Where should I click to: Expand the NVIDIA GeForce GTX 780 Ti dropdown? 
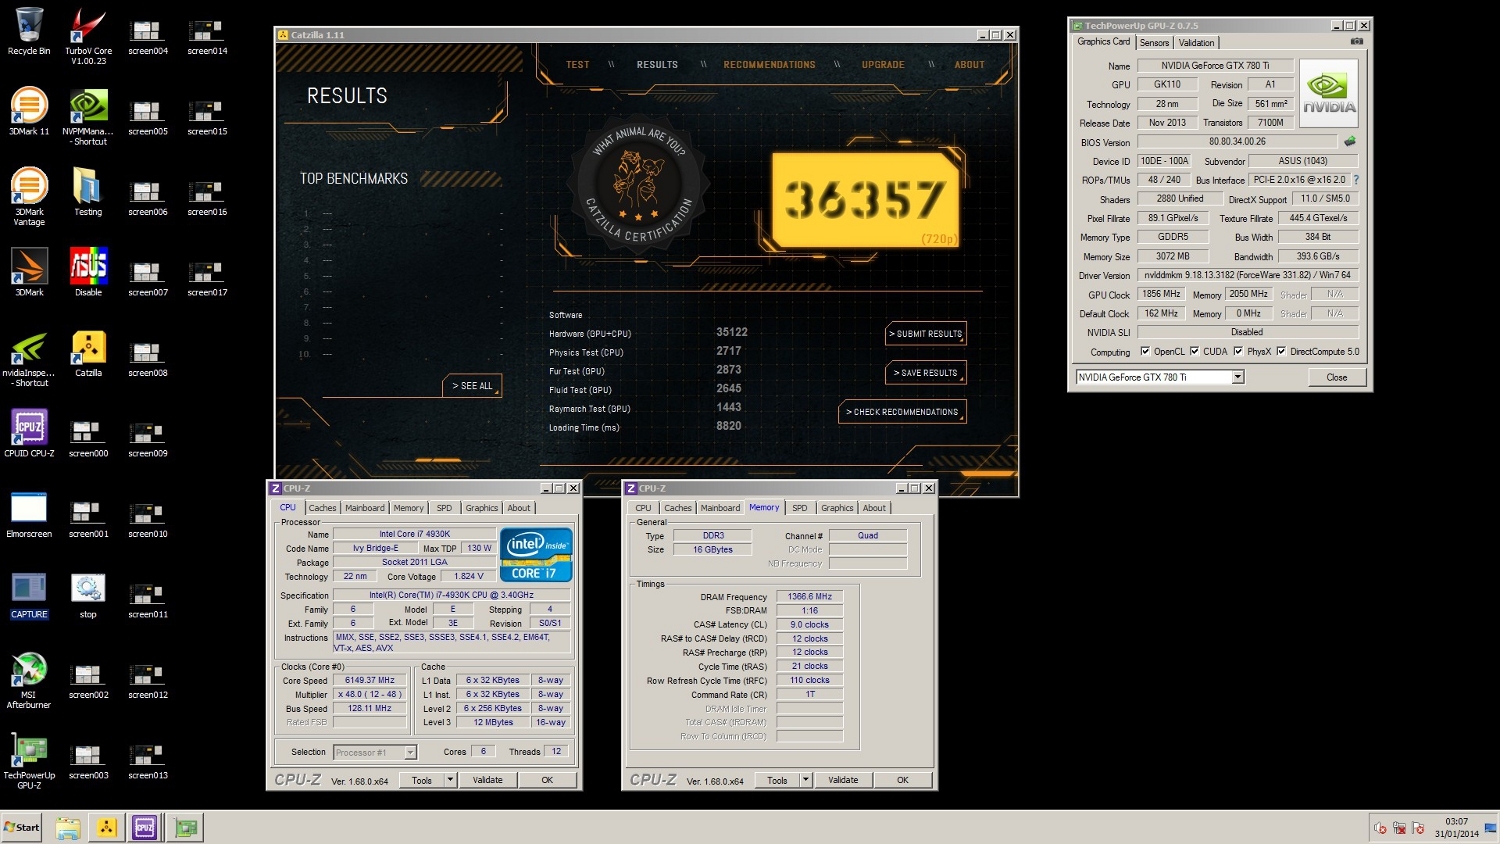point(1238,377)
